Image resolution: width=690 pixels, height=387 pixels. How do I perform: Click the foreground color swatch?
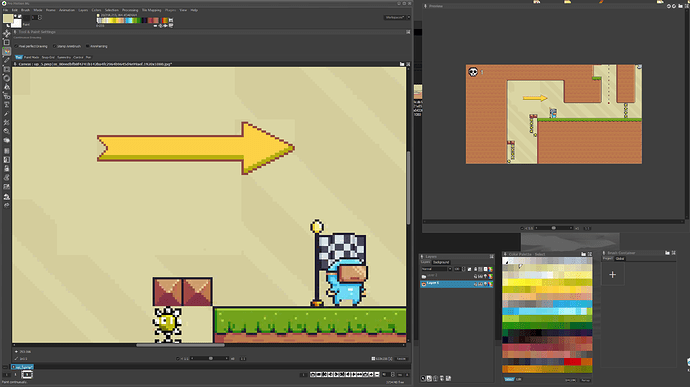point(7,18)
